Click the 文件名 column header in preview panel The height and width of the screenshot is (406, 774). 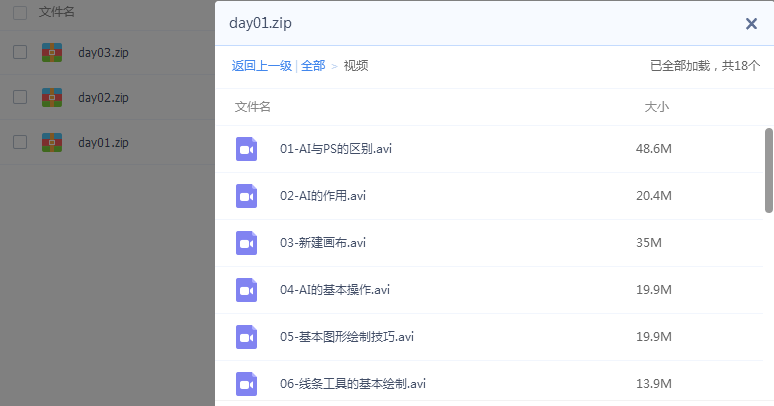click(252, 107)
